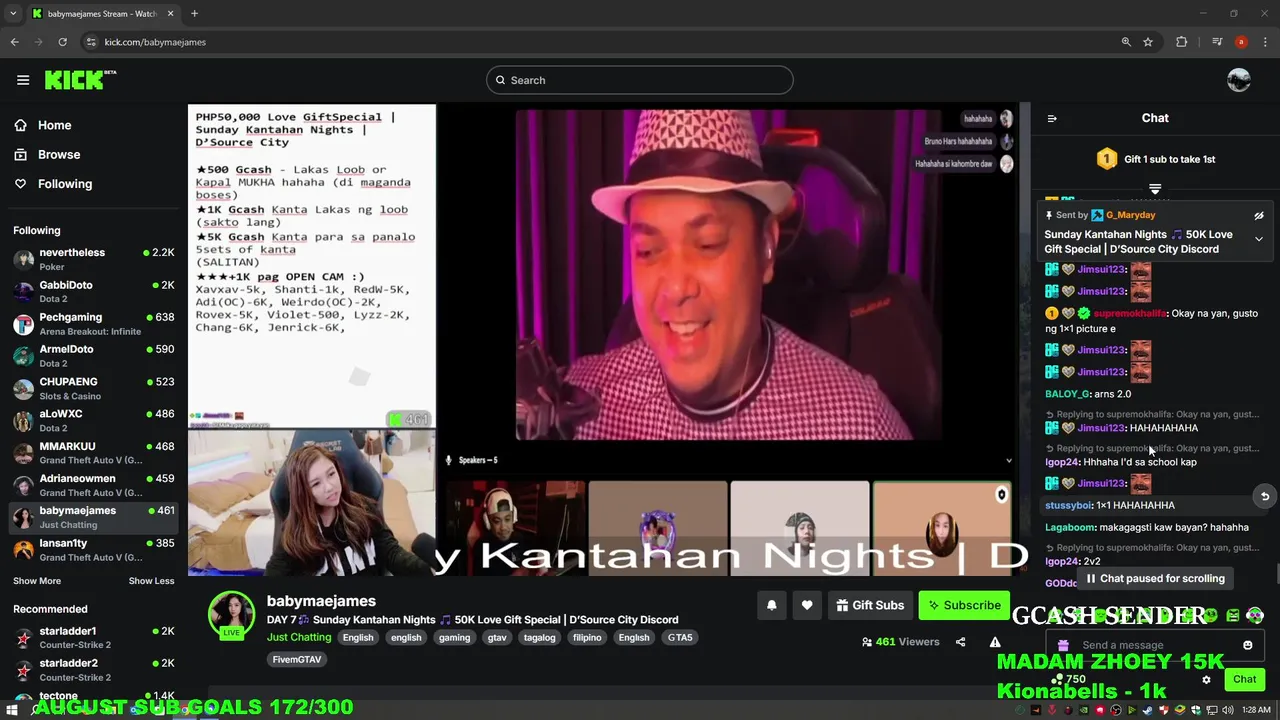Open the chat settings gear
Image resolution: width=1280 pixels, height=720 pixels.
tap(1206, 680)
